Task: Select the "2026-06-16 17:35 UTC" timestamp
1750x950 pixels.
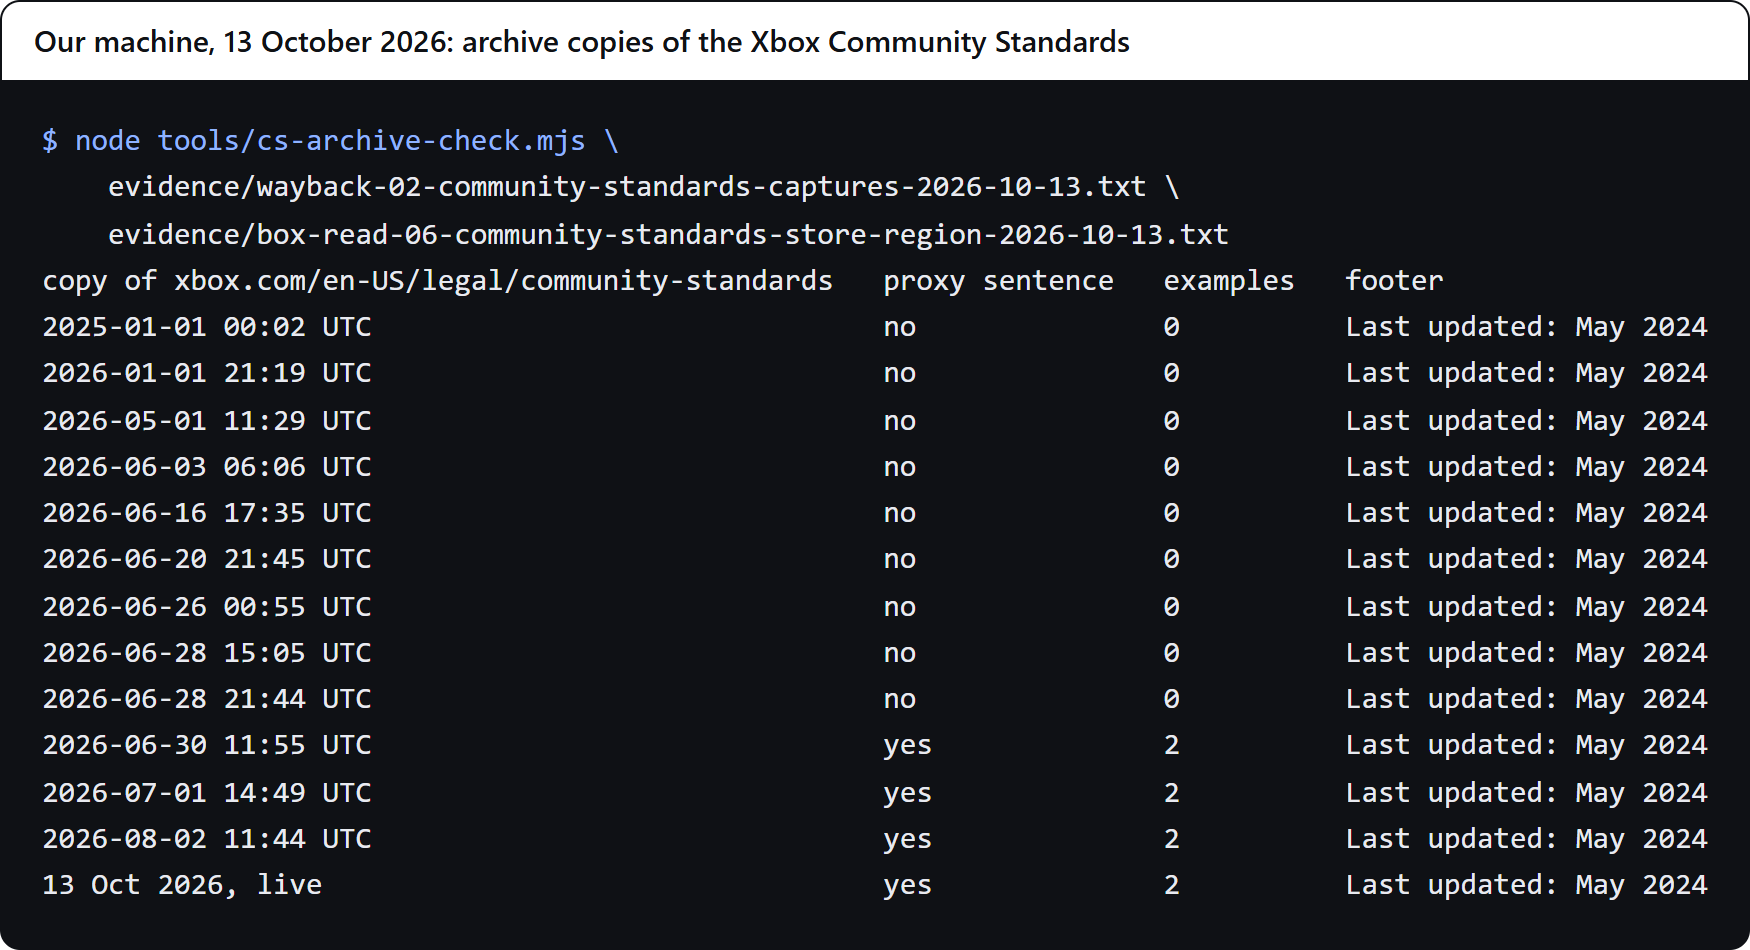Action: (x=207, y=513)
